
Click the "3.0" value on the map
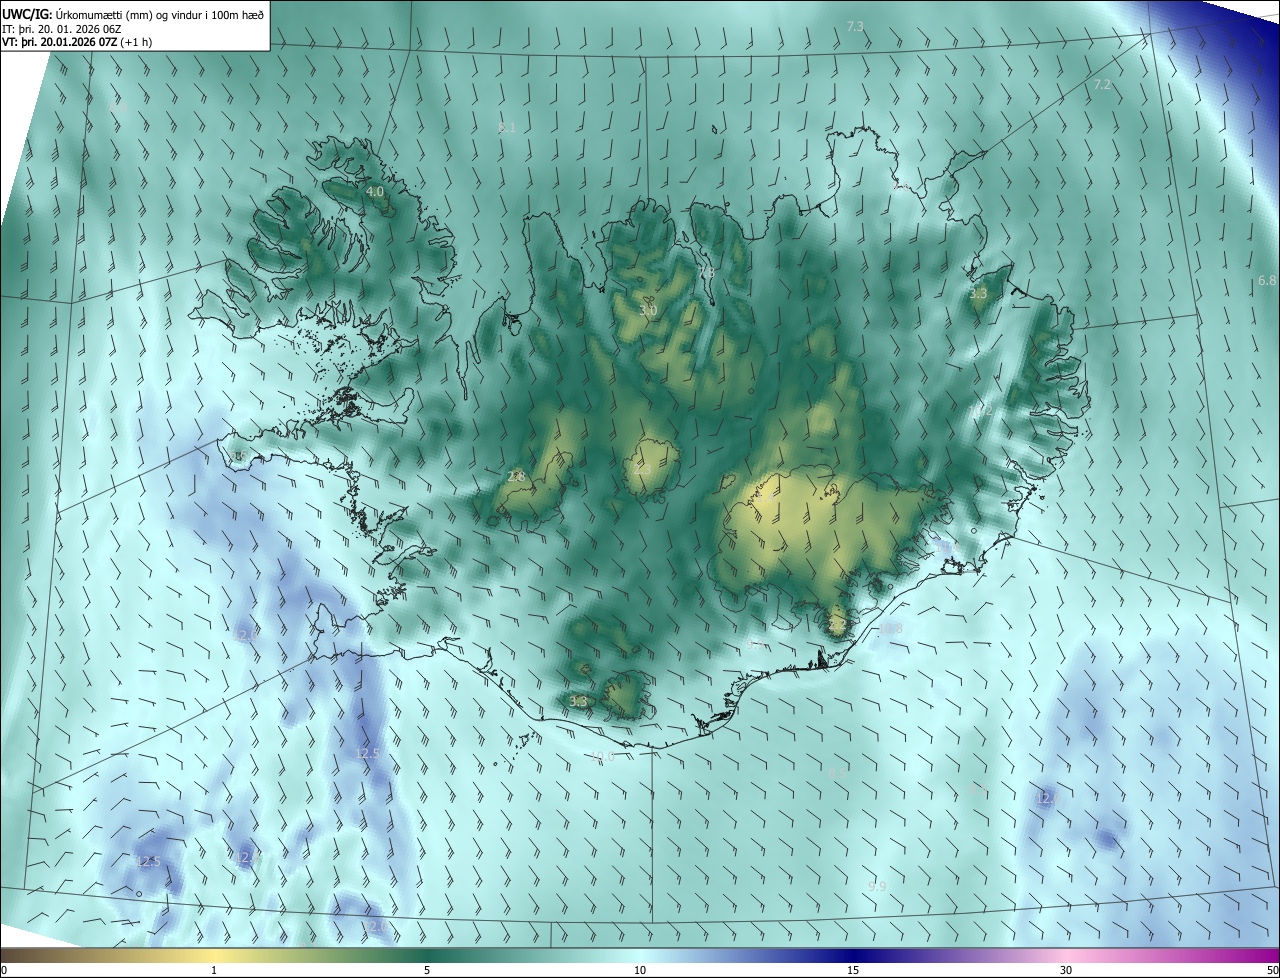pyautogui.click(x=648, y=311)
